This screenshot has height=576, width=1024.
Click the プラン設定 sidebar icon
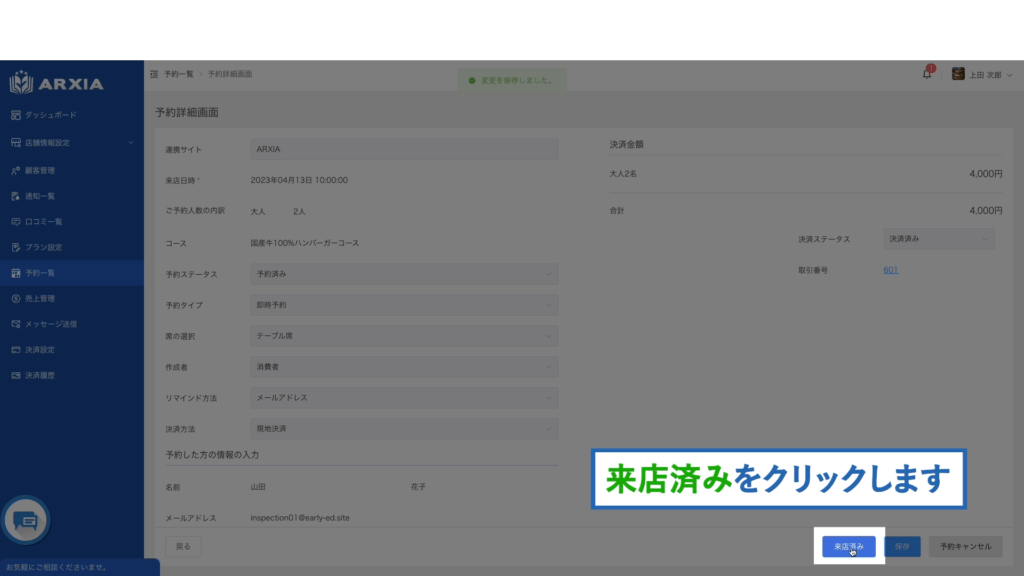[x=16, y=247]
